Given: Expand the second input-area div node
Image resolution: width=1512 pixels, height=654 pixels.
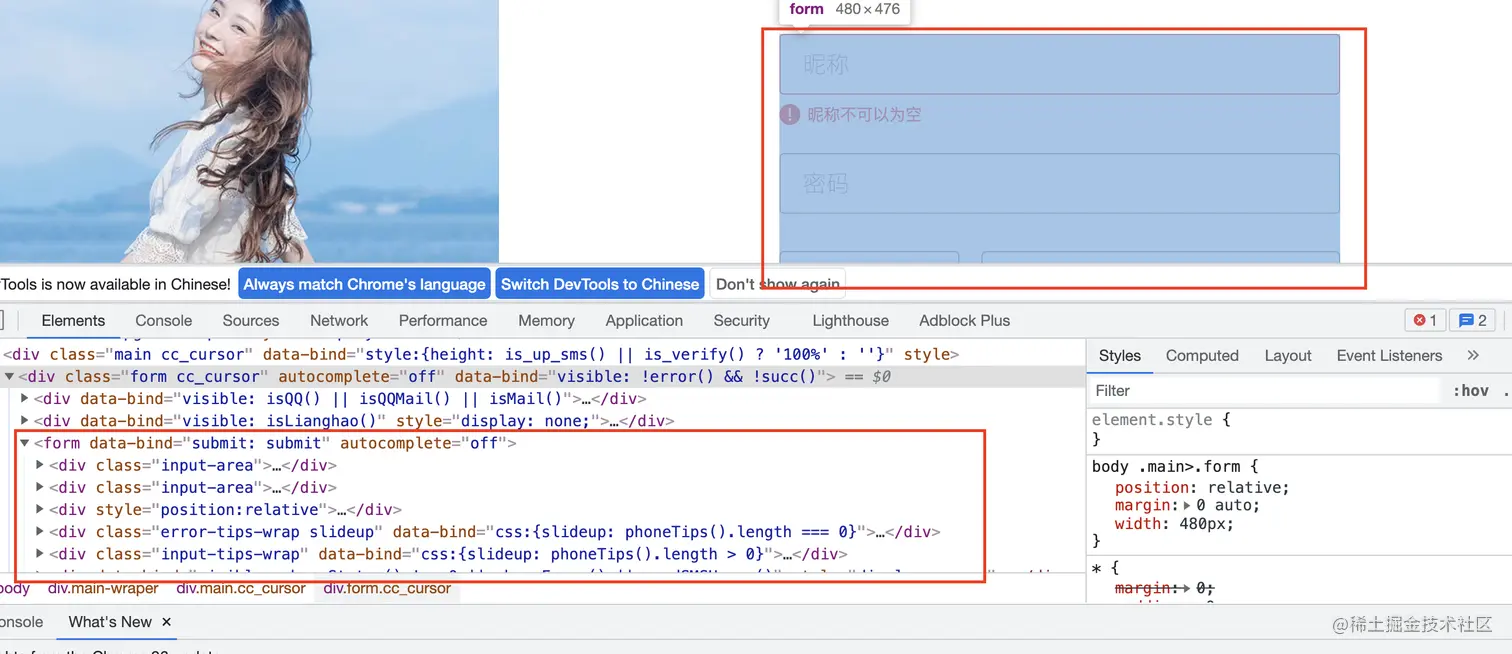Looking at the screenshot, I should [41, 487].
